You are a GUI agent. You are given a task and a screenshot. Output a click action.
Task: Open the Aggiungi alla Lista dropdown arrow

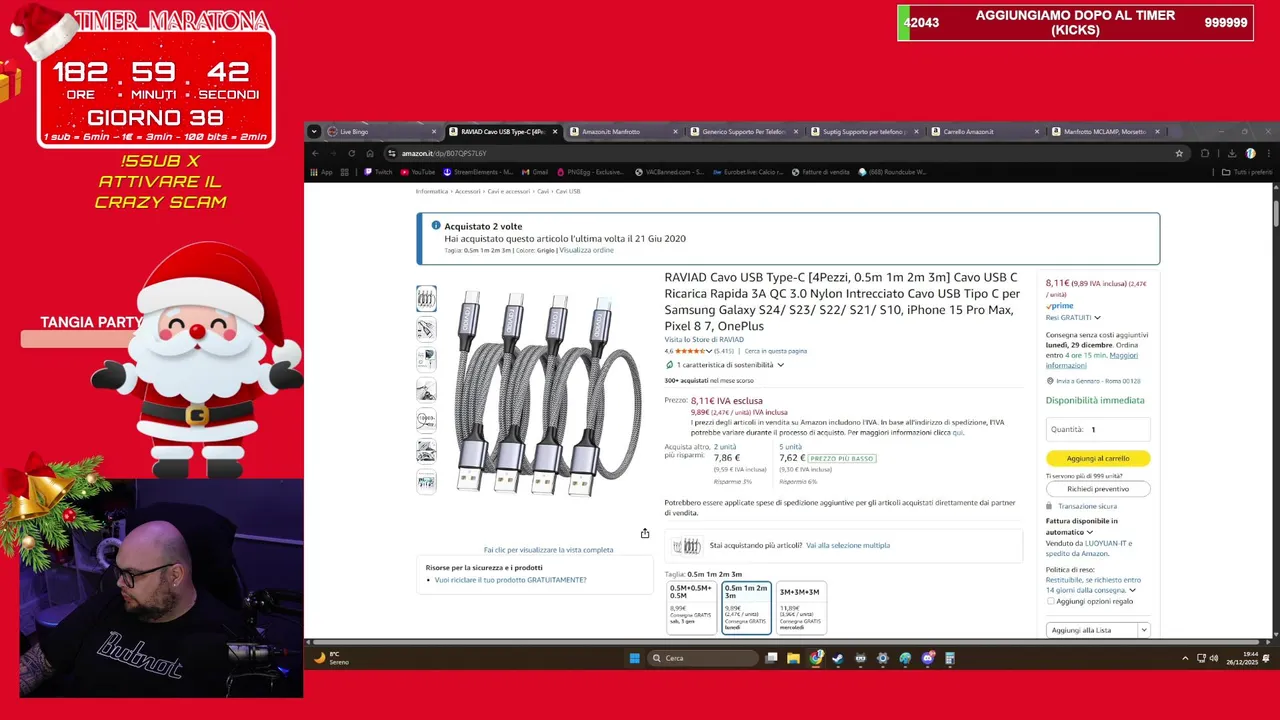click(x=1143, y=630)
